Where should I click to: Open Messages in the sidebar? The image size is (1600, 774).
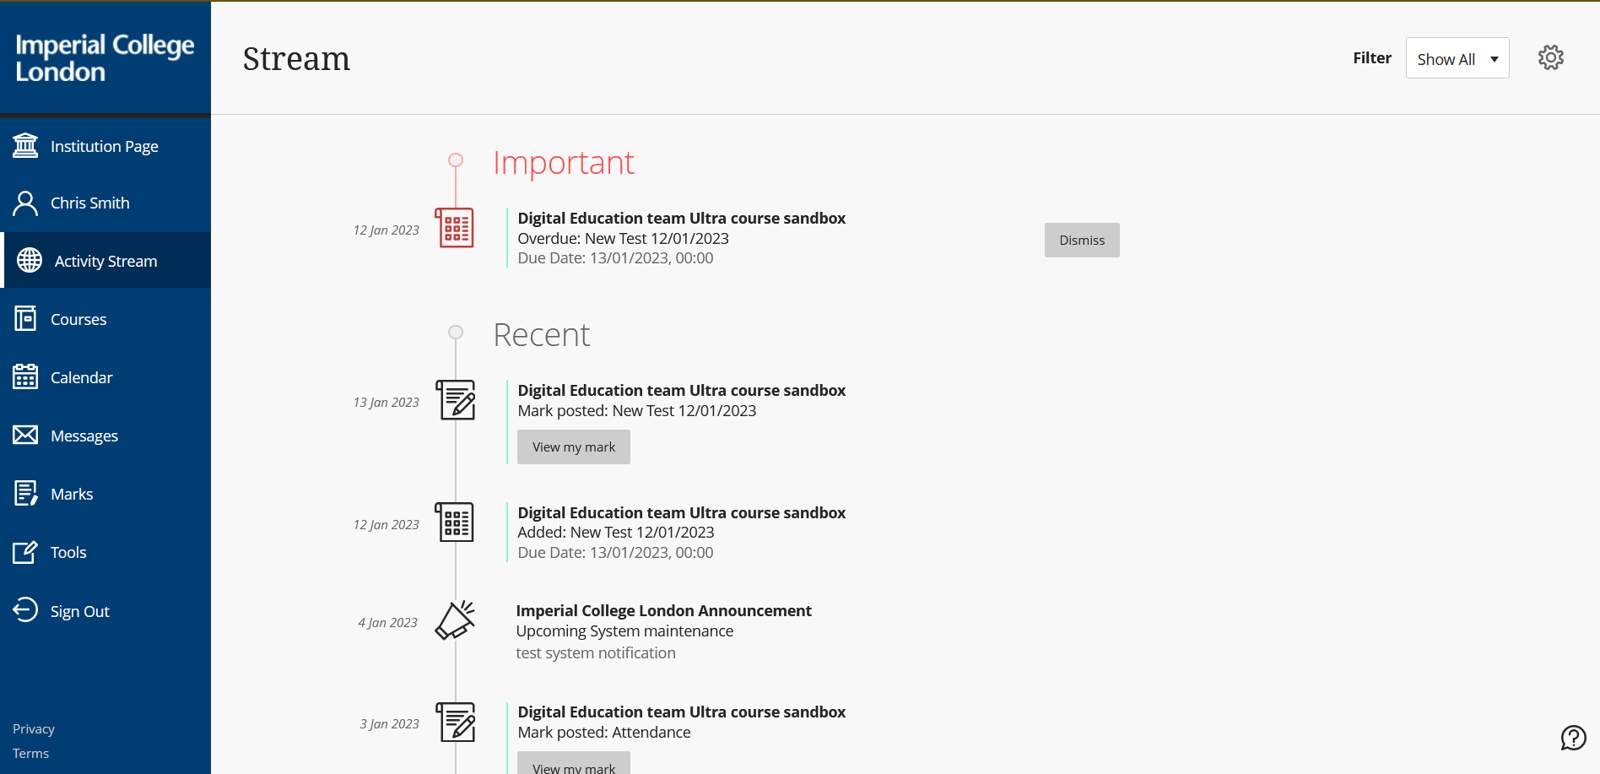tap(84, 436)
